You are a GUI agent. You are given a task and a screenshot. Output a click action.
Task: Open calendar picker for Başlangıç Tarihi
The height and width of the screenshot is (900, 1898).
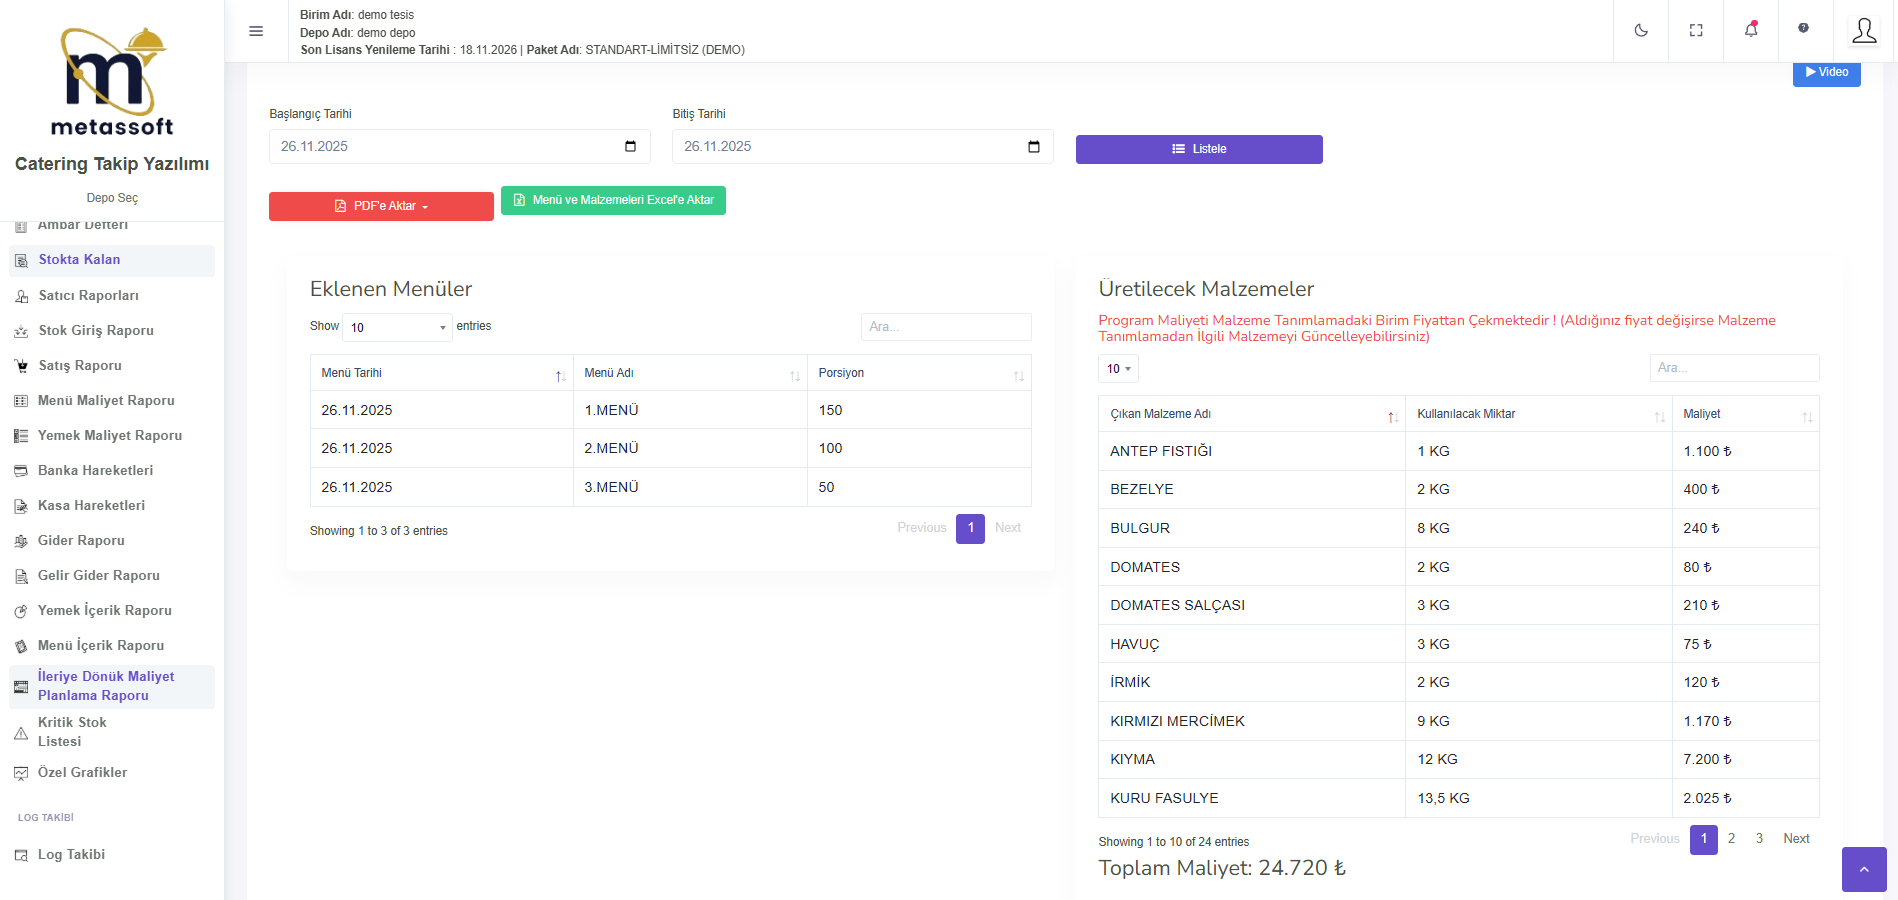click(630, 147)
